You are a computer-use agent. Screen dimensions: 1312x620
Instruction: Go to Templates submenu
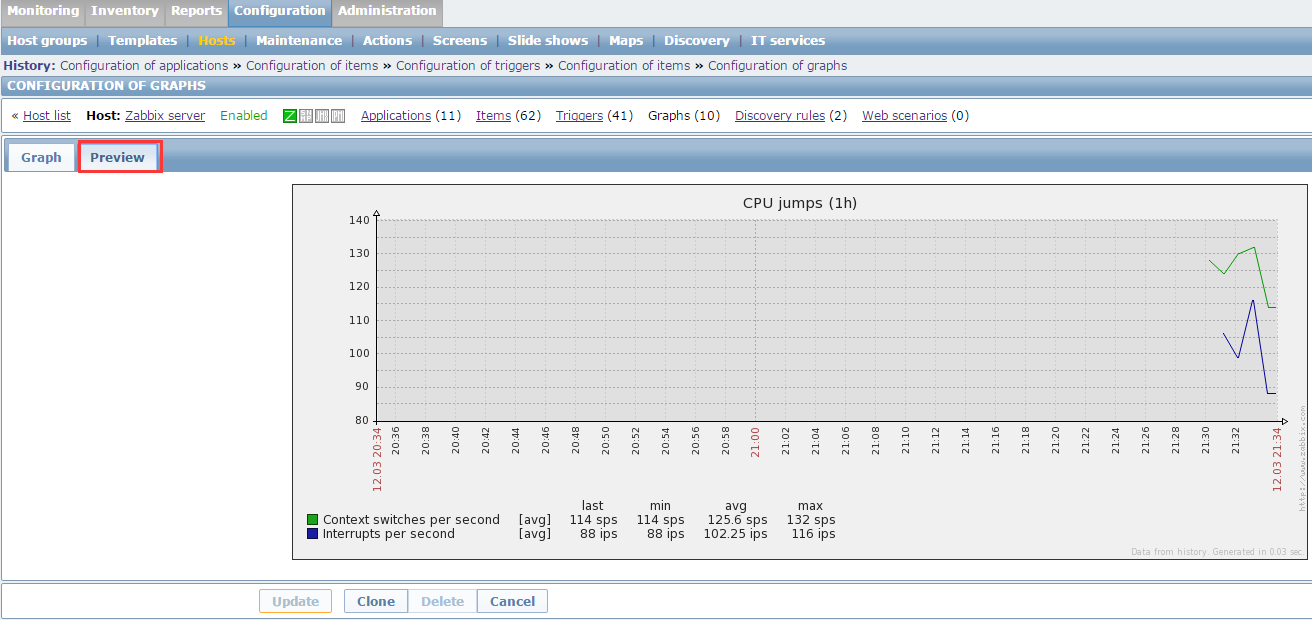click(142, 41)
